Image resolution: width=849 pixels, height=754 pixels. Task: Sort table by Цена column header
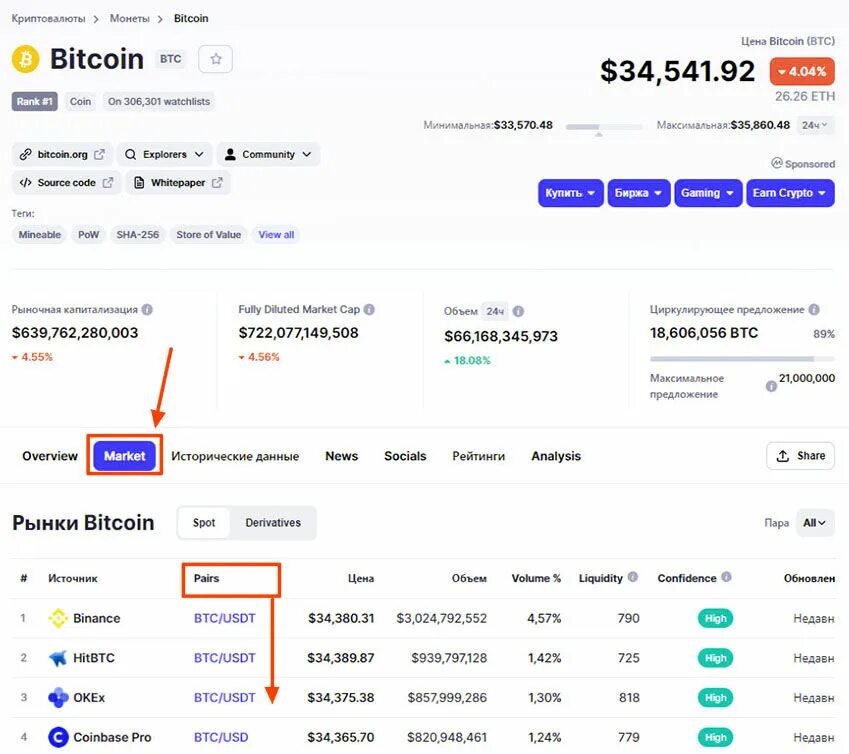click(361, 578)
